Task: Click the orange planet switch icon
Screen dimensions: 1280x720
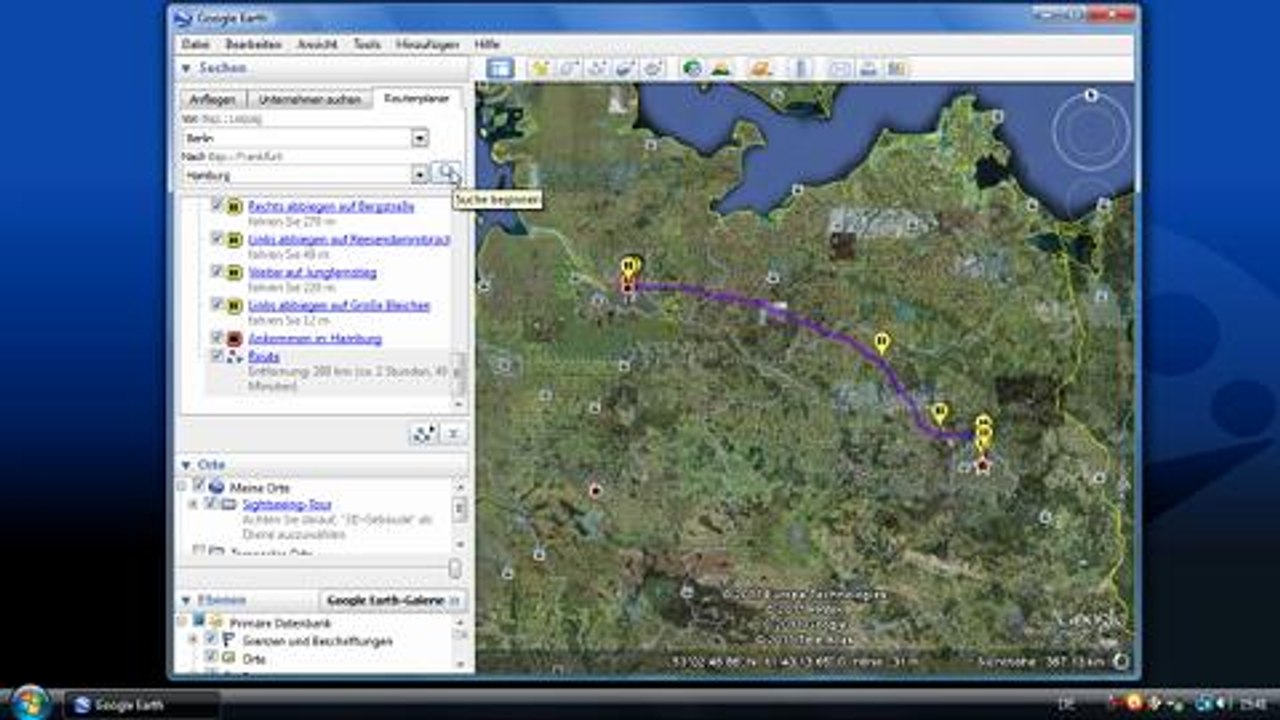Action: pos(761,68)
